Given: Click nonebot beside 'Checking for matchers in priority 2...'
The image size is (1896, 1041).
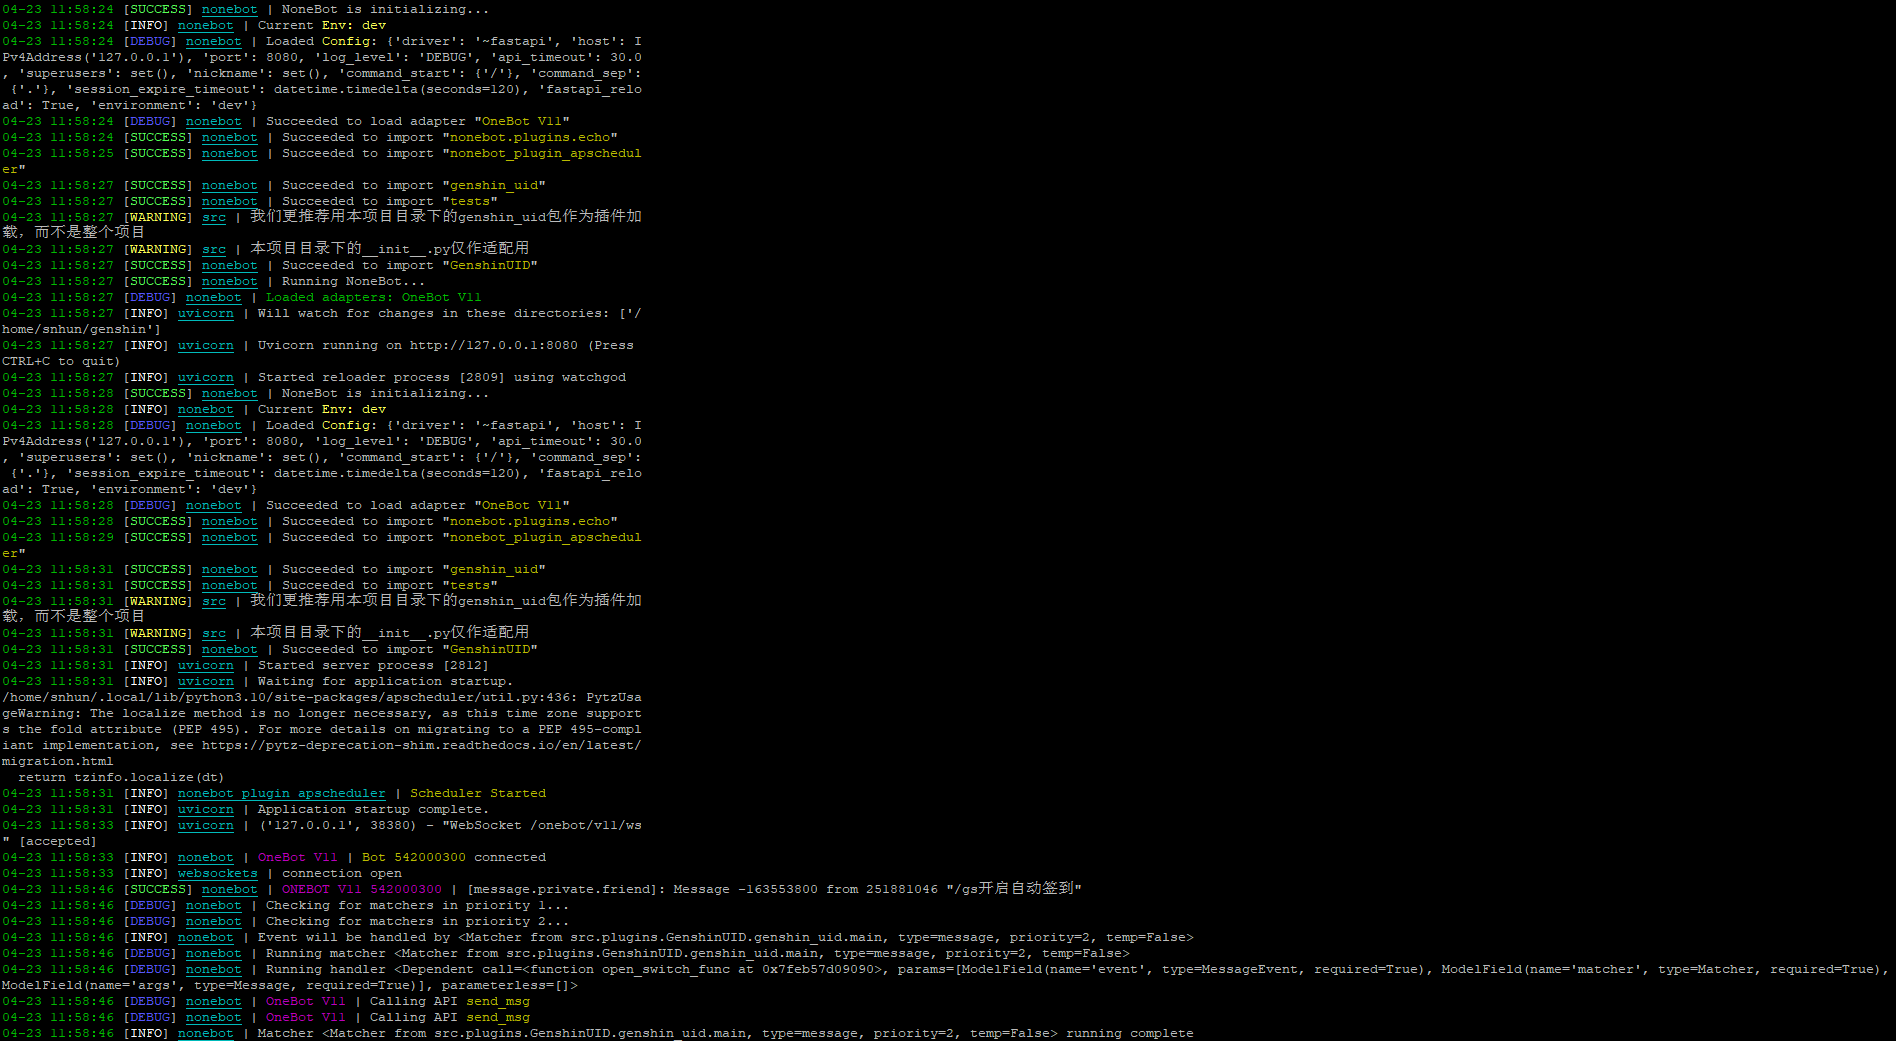Looking at the screenshot, I should [213, 921].
